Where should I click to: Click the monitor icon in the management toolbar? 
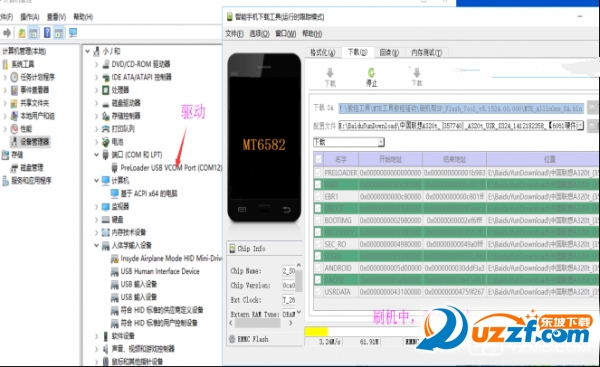pos(73,33)
